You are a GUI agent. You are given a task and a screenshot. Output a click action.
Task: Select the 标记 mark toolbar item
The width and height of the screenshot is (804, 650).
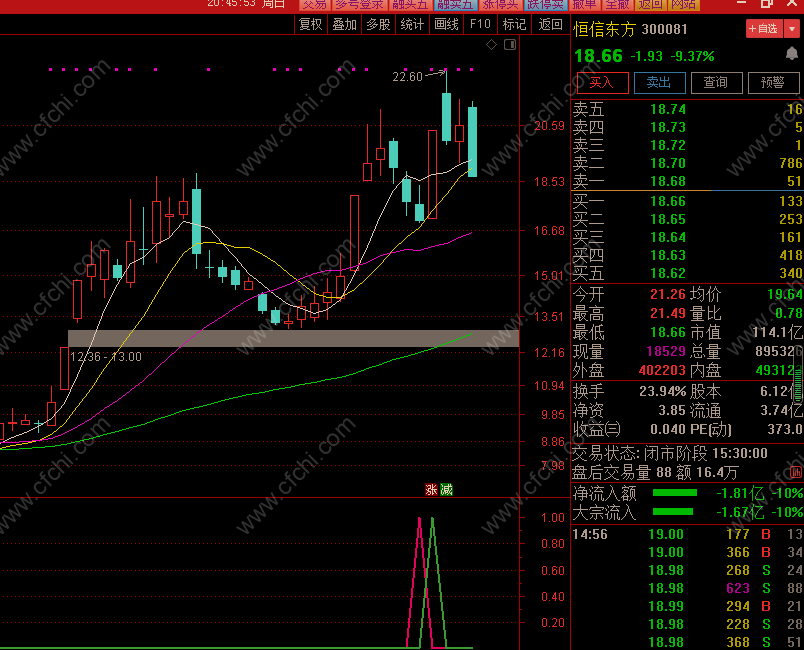(514, 24)
